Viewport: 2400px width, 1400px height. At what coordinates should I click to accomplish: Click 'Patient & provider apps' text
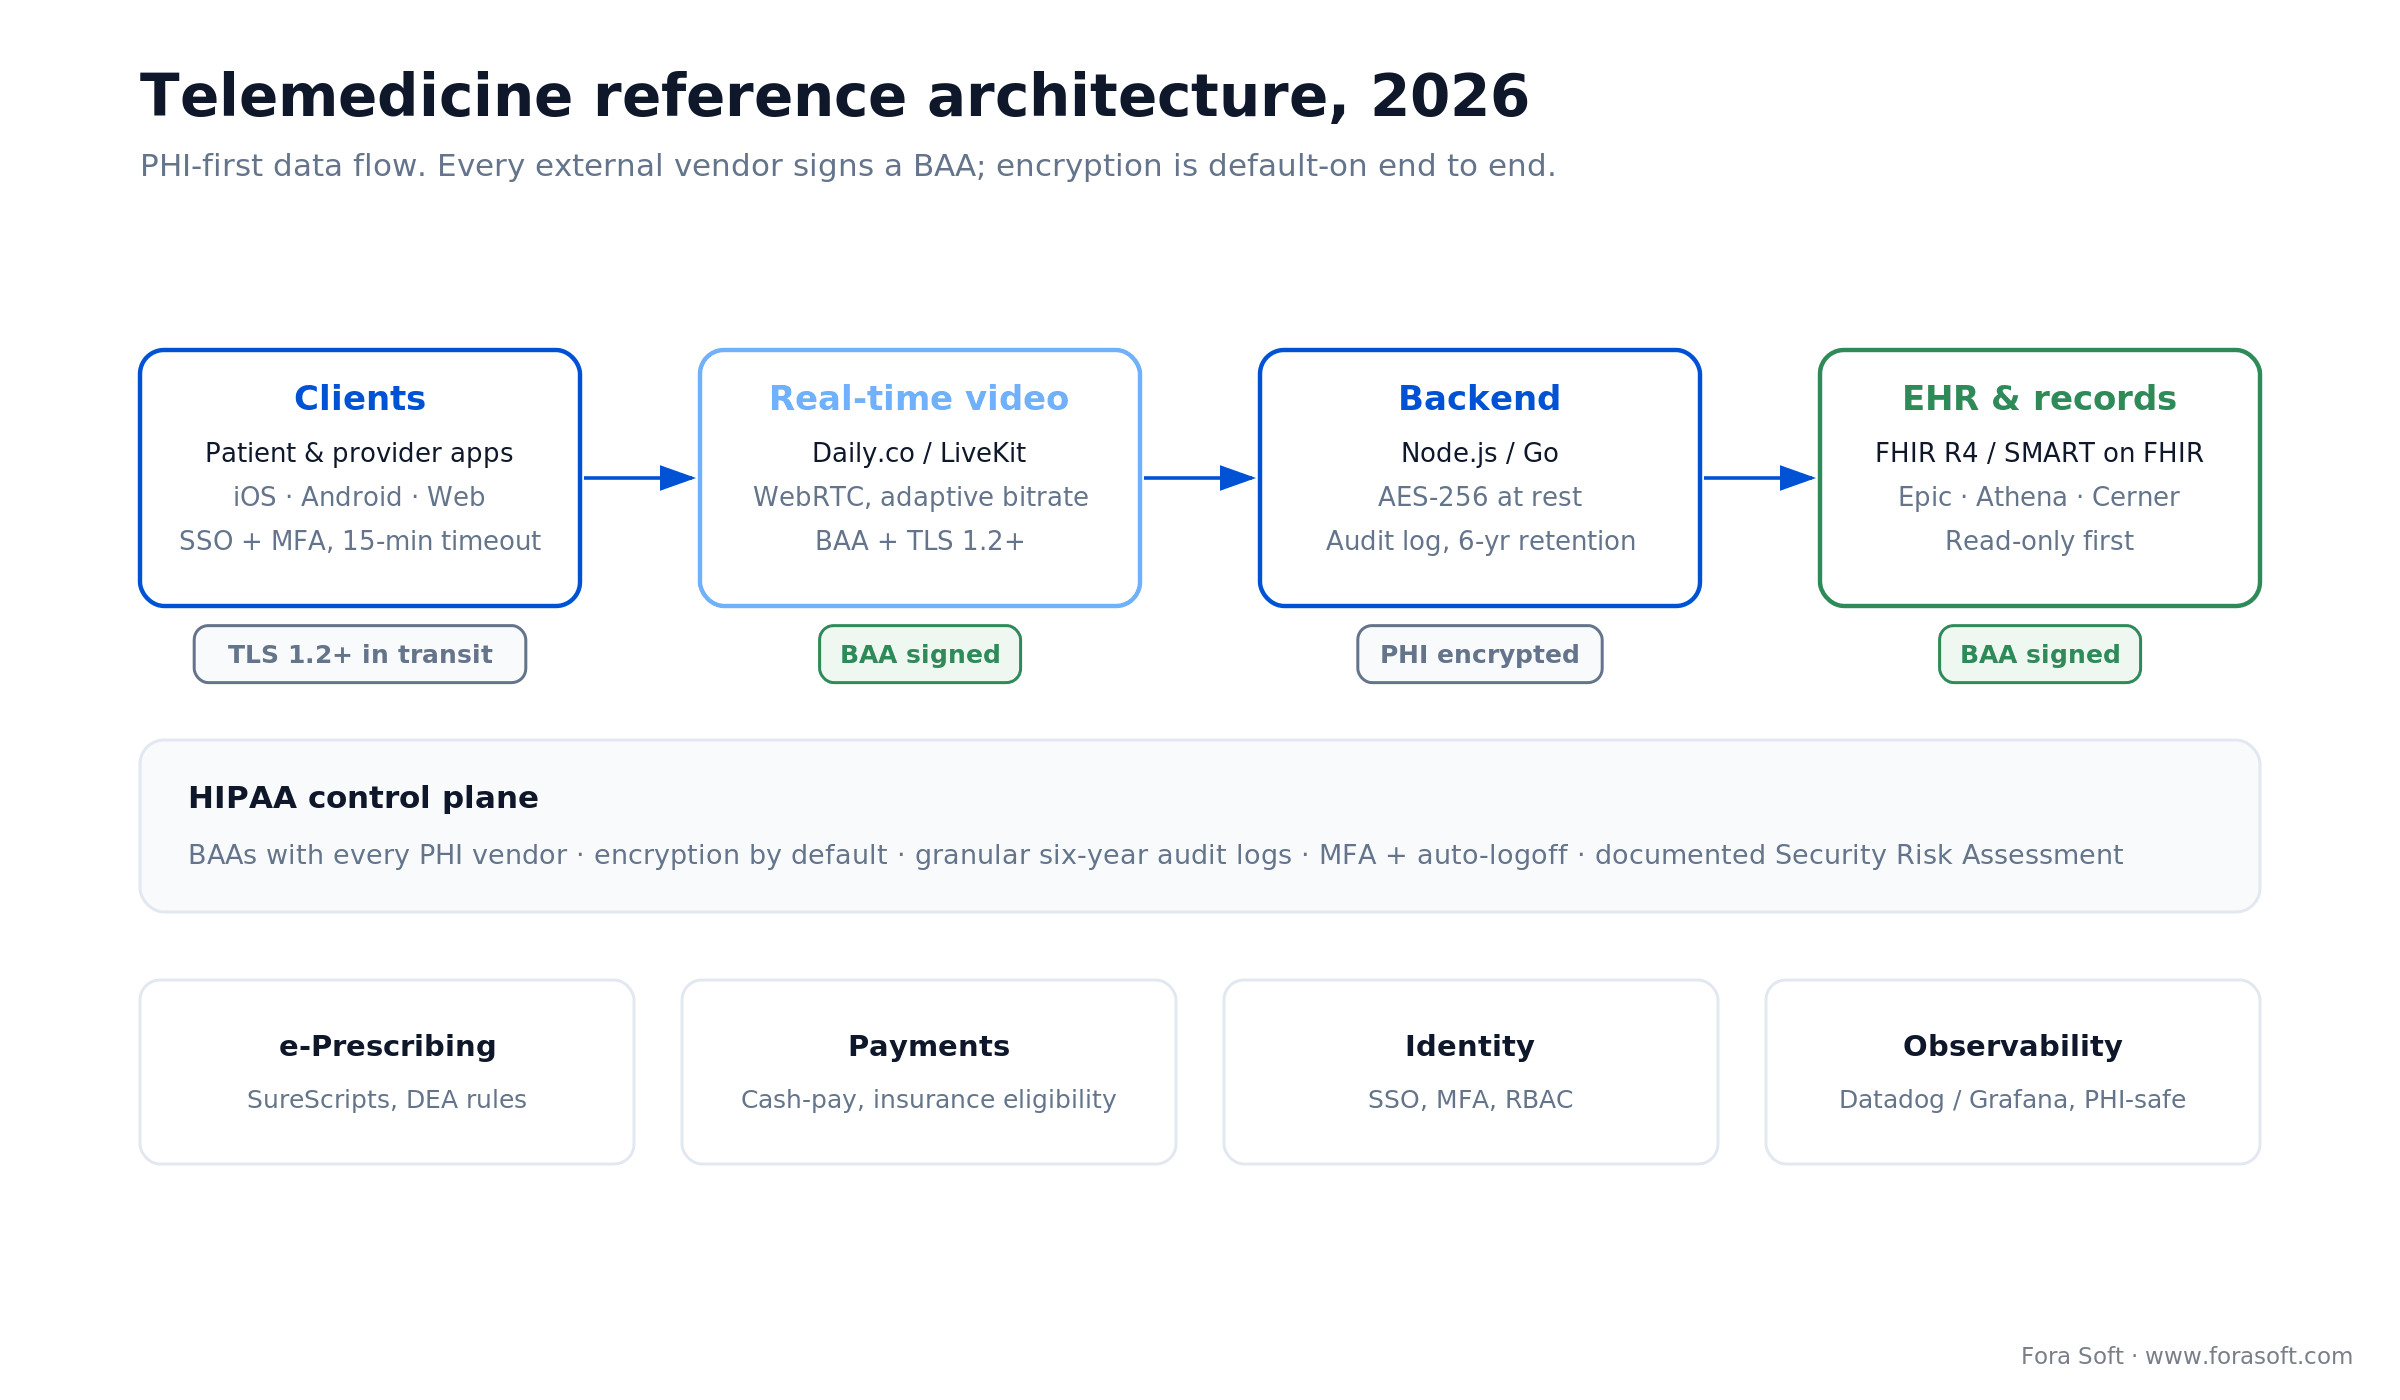pyautogui.click(x=359, y=453)
